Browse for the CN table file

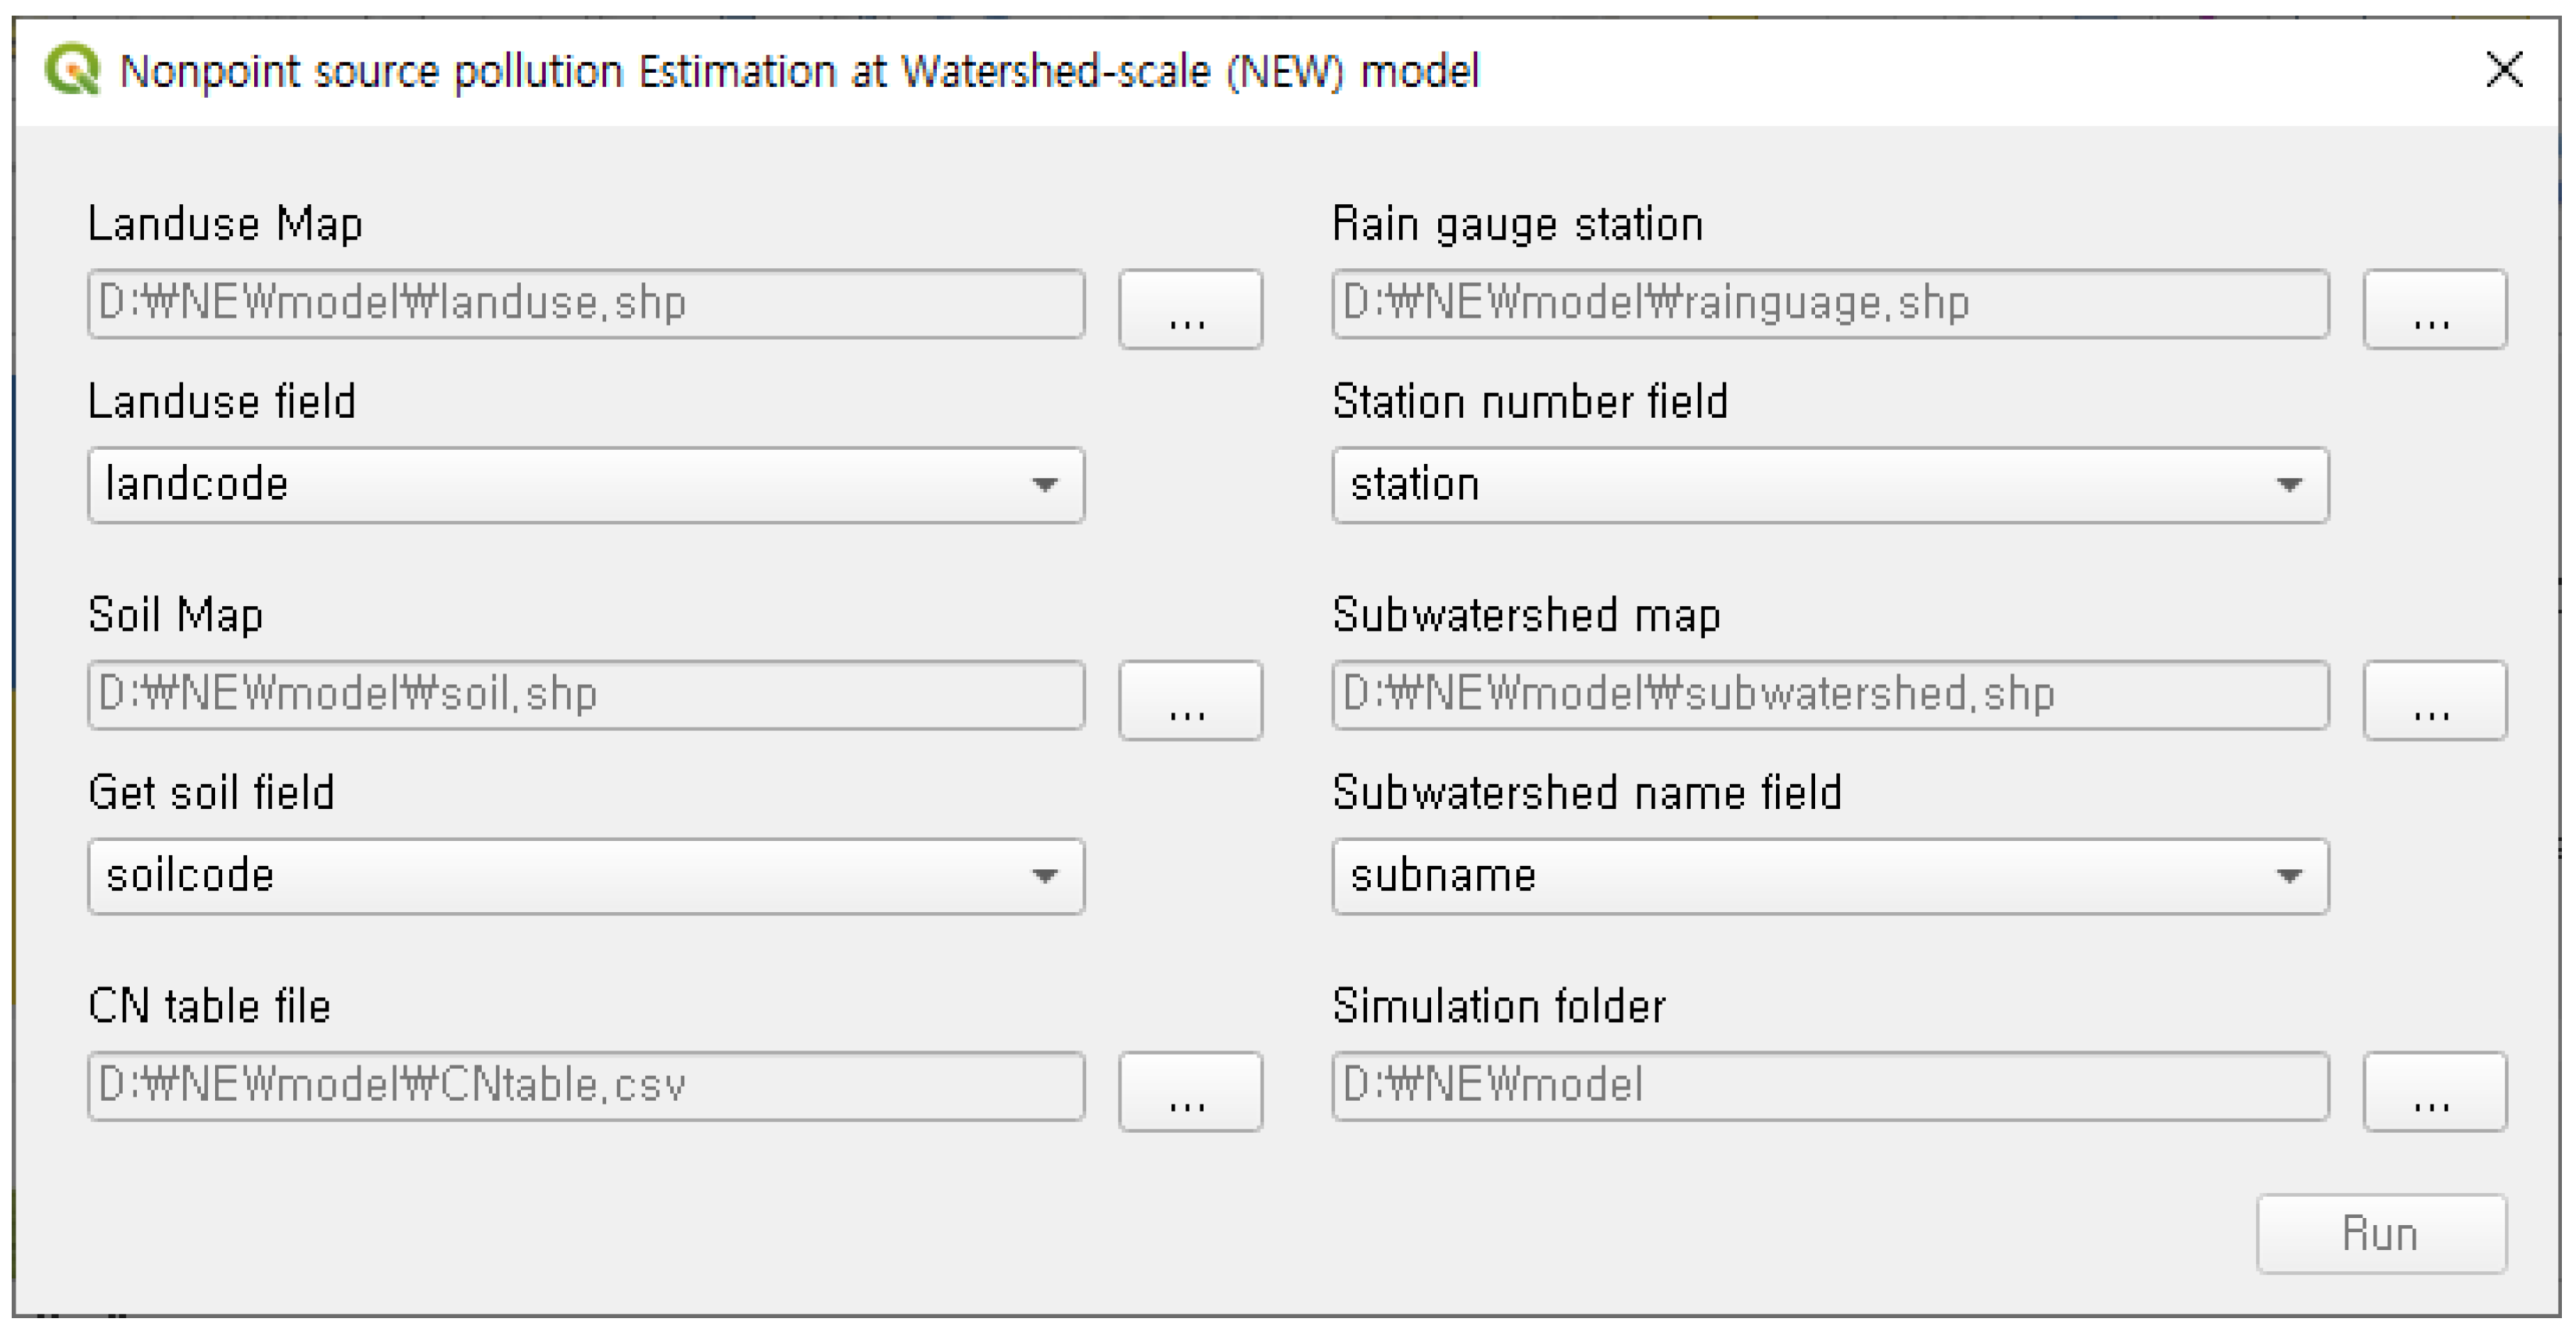[1189, 1091]
